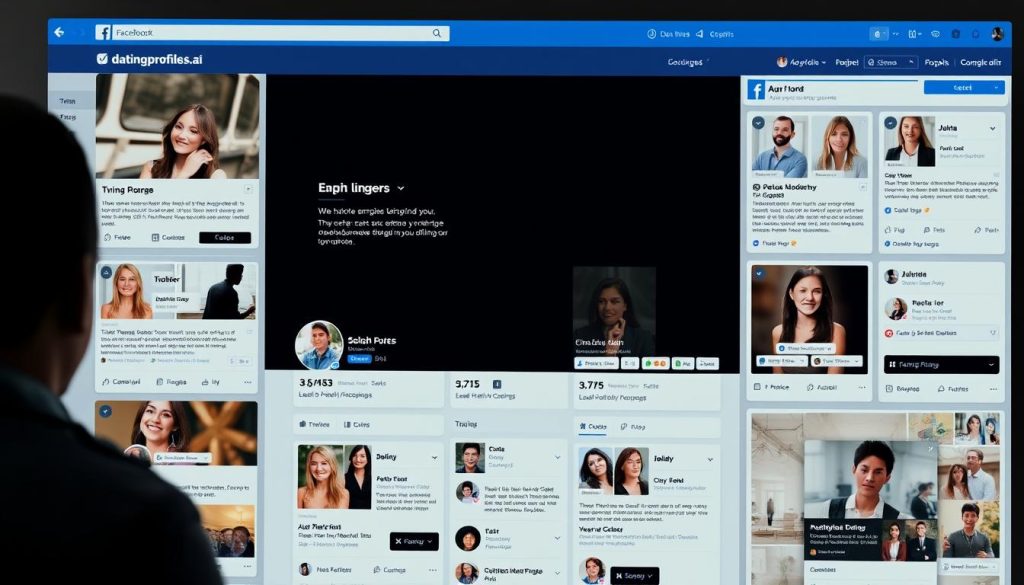The width and height of the screenshot is (1024, 585).
Task: Click the red circle icon in the Jahlda list card
Action: tap(889, 333)
